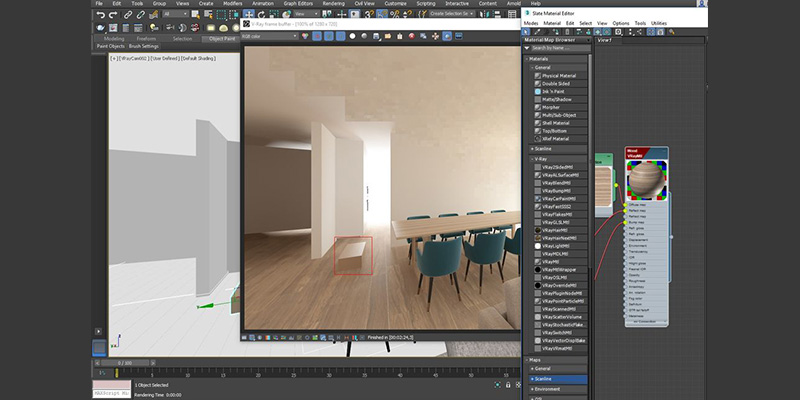Click the Brush Settings panel button
Screen dimensions: 800x400
coord(144,46)
